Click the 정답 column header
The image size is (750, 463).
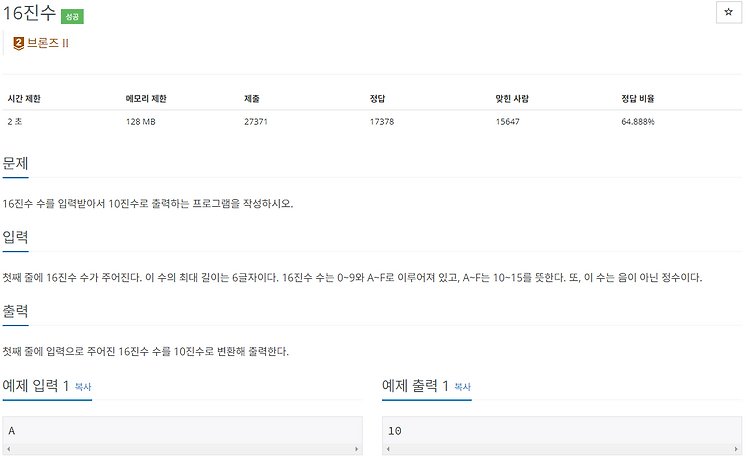377,99
